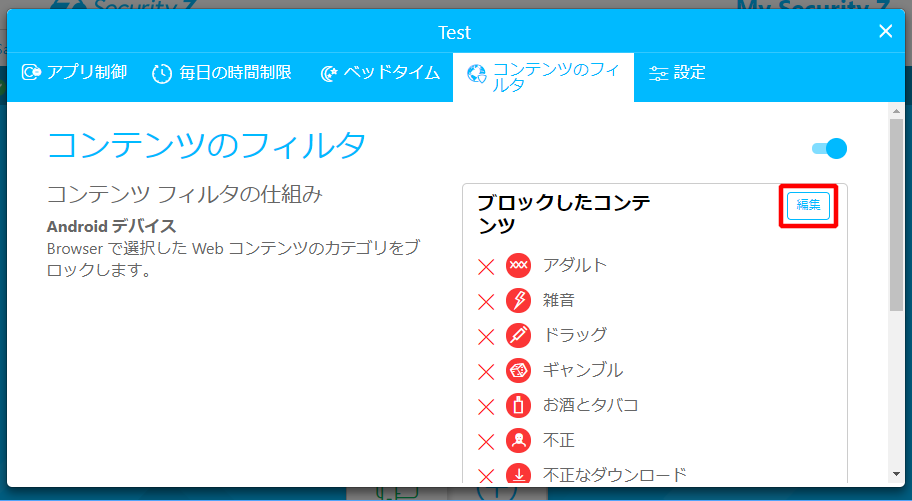Click the ギャンブル dice icon
This screenshot has width=912, height=501.
pos(518,370)
